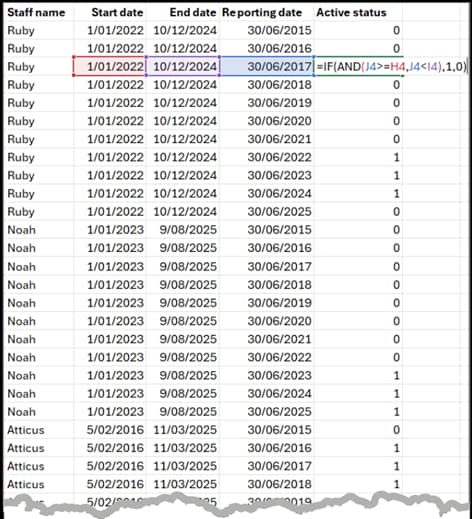Click the IF(AND formula cell being edited
Screen dimensions: 472x519
(x=391, y=67)
